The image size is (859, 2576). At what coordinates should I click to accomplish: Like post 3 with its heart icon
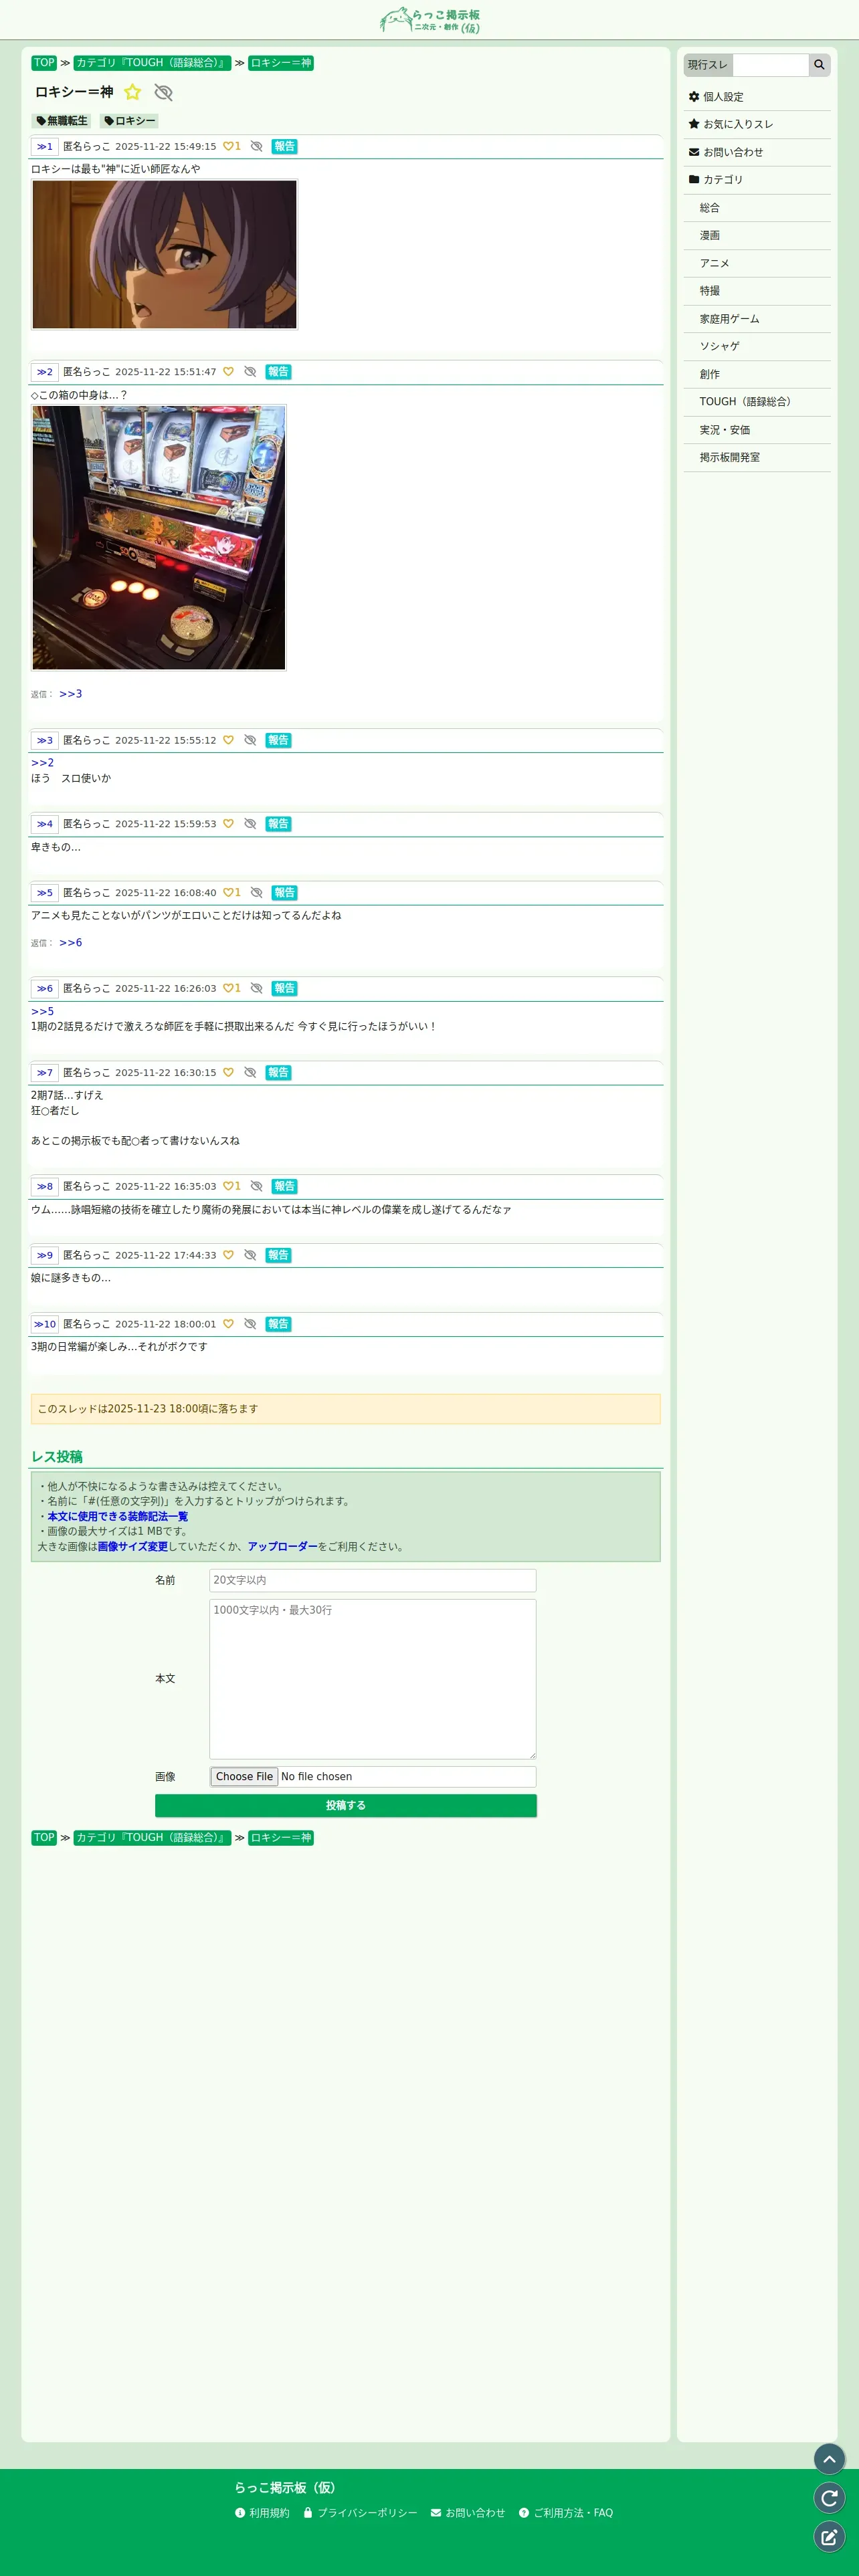(x=228, y=740)
